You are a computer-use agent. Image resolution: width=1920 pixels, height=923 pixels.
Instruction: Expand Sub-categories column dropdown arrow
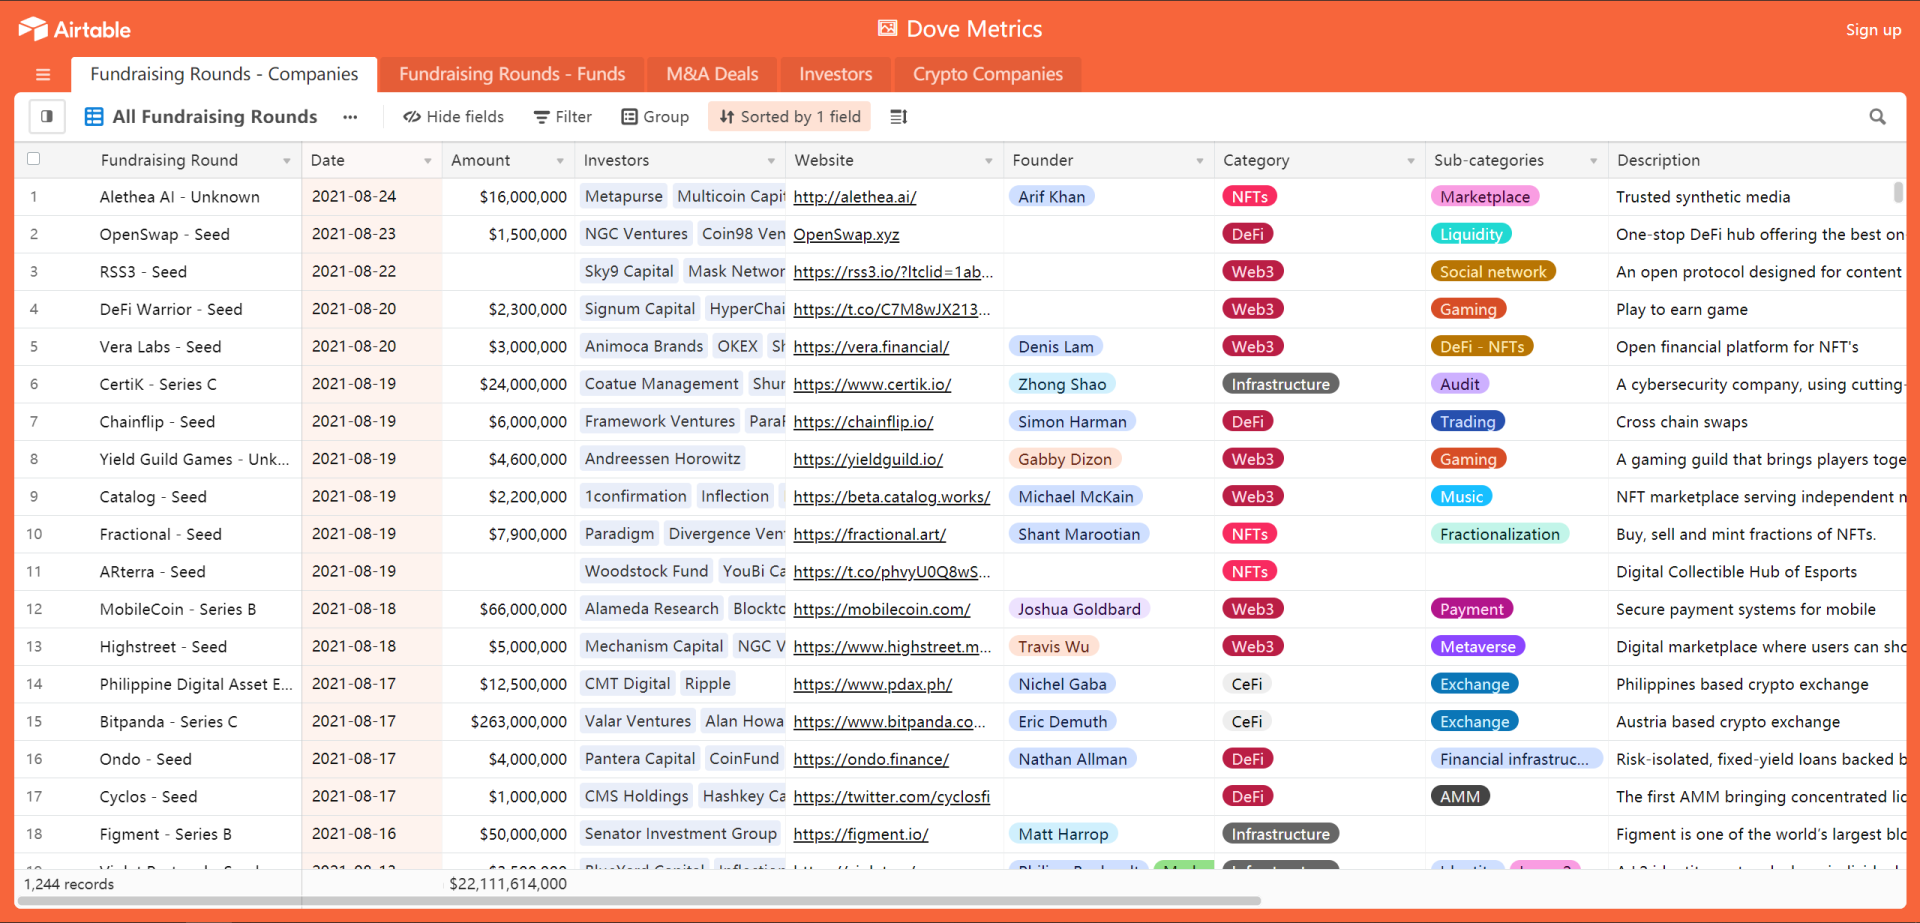click(x=1594, y=161)
